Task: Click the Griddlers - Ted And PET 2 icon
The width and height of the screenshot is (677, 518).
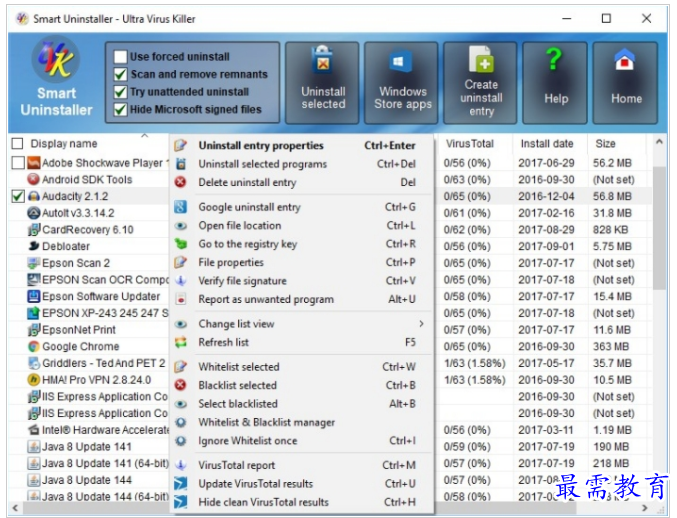Action: point(33,363)
